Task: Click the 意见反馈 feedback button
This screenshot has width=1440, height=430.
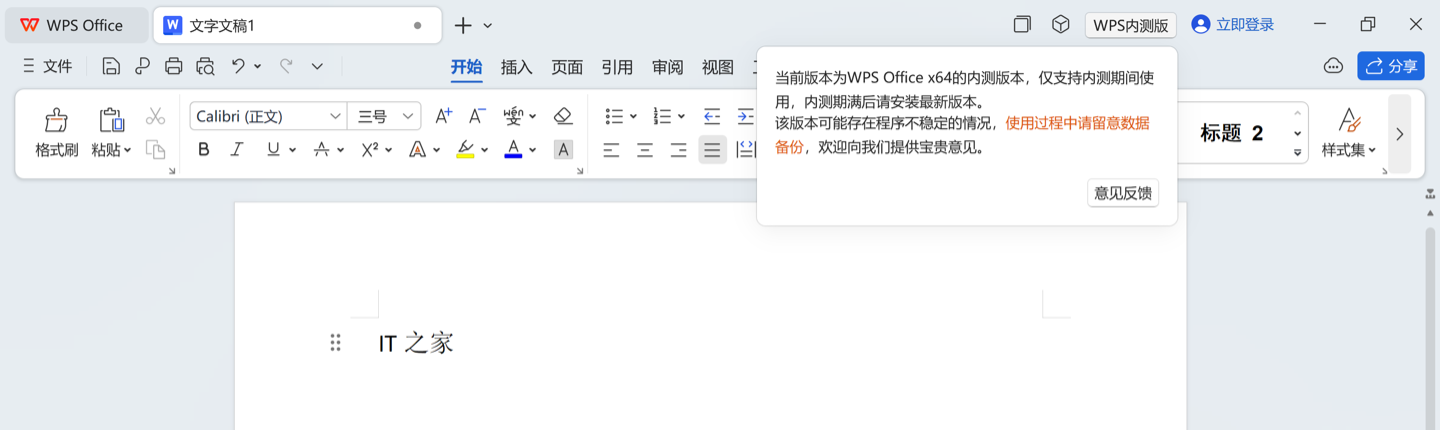Action: pyautogui.click(x=1123, y=193)
